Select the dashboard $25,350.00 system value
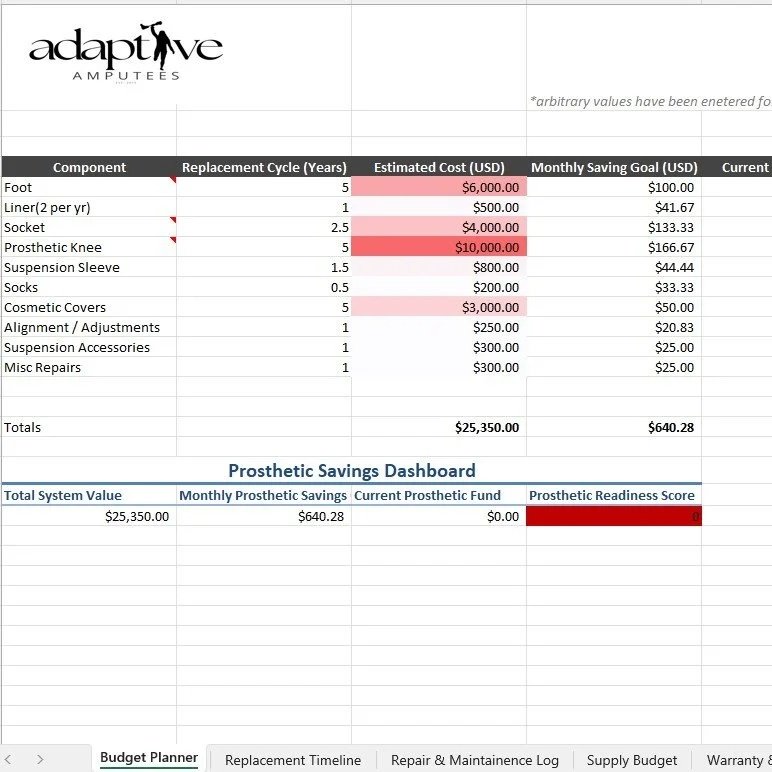Viewport: 772px width, 772px height. click(x=89, y=516)
